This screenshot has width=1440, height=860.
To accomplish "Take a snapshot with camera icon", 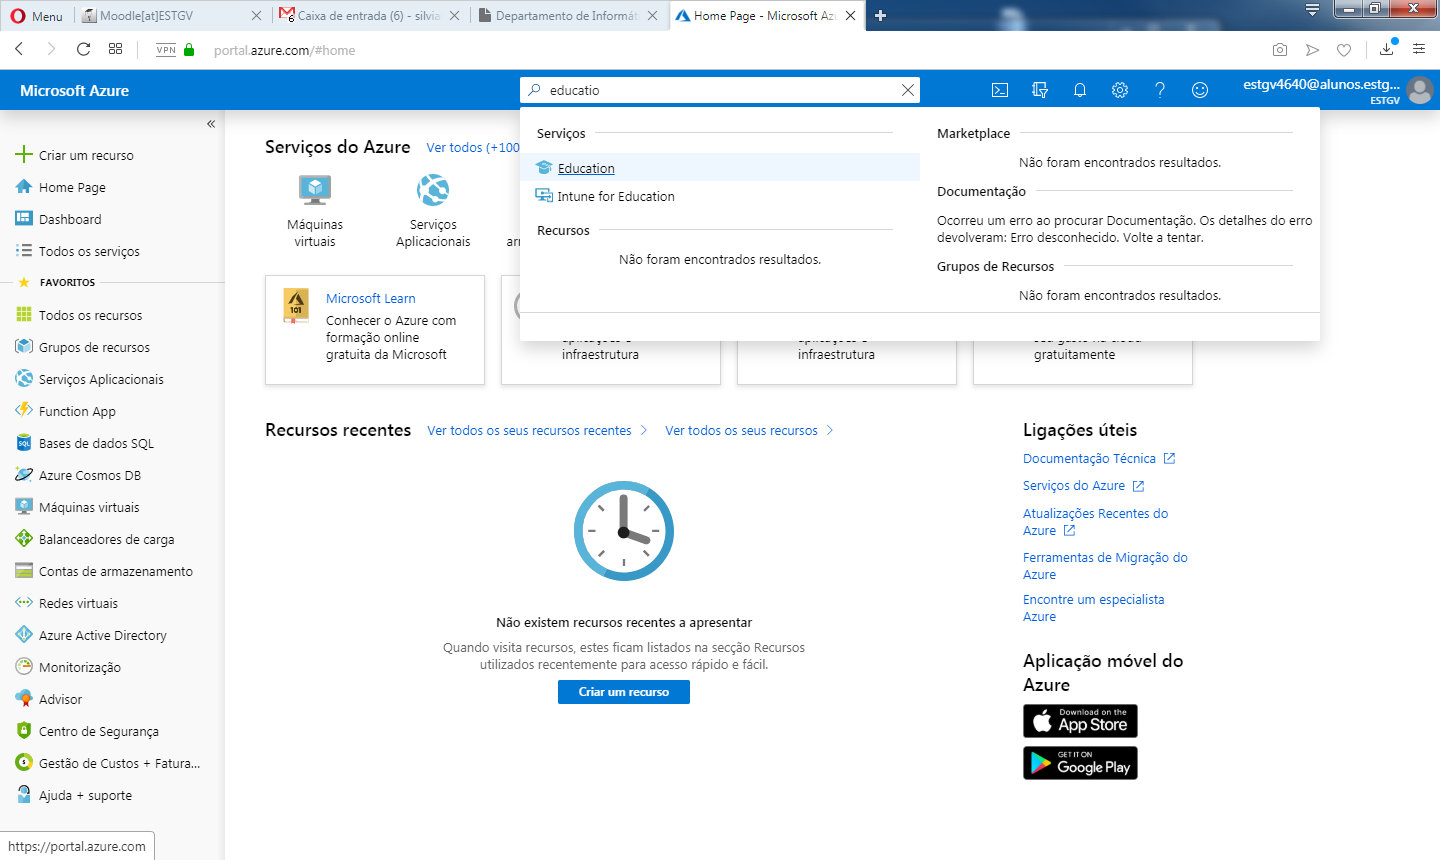I will [1280, 50].
